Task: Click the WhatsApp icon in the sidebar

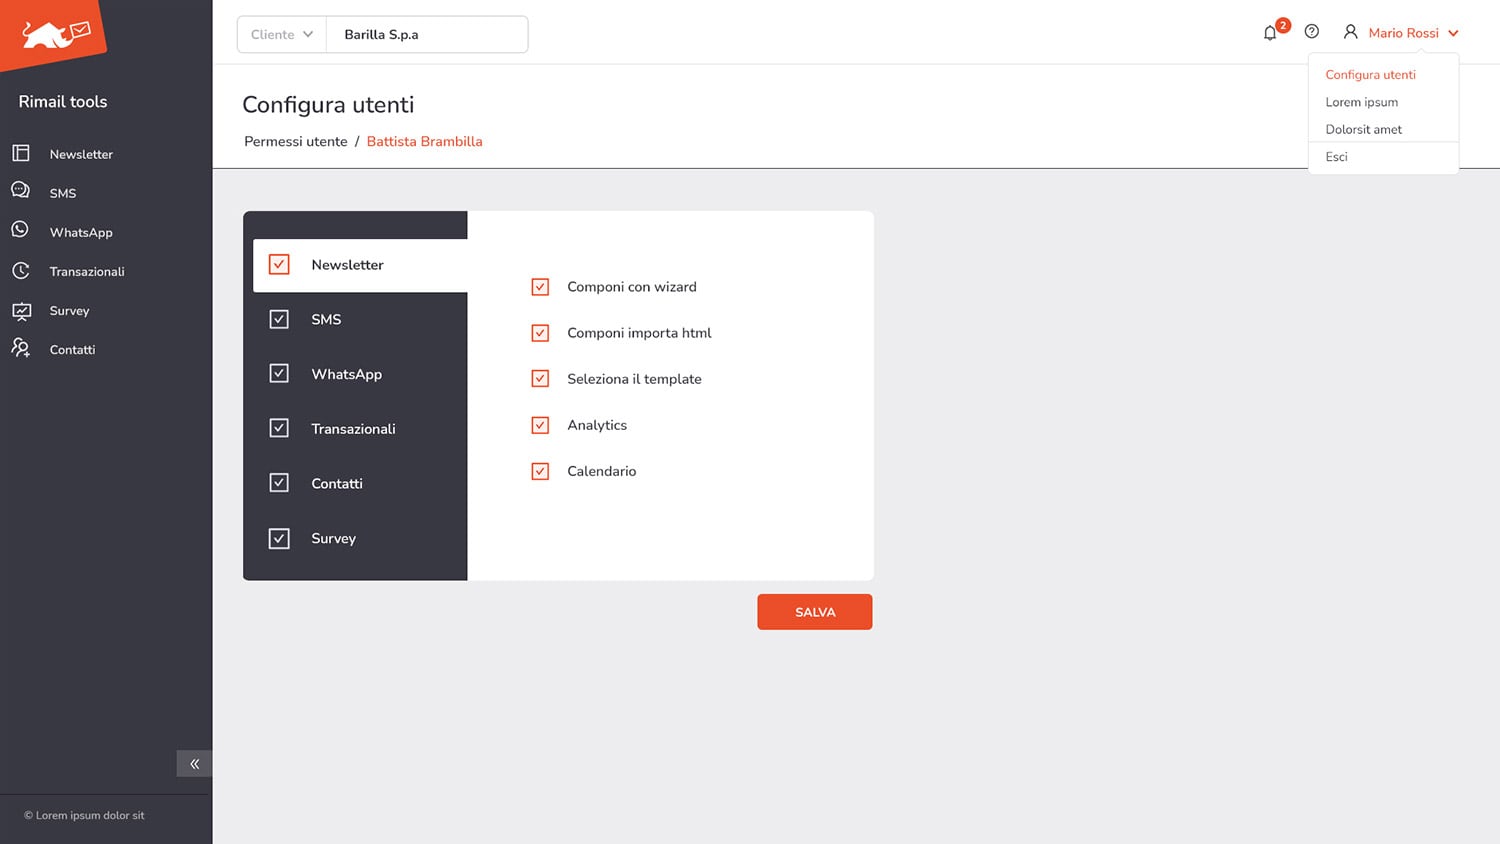Action: click(21, 230)
